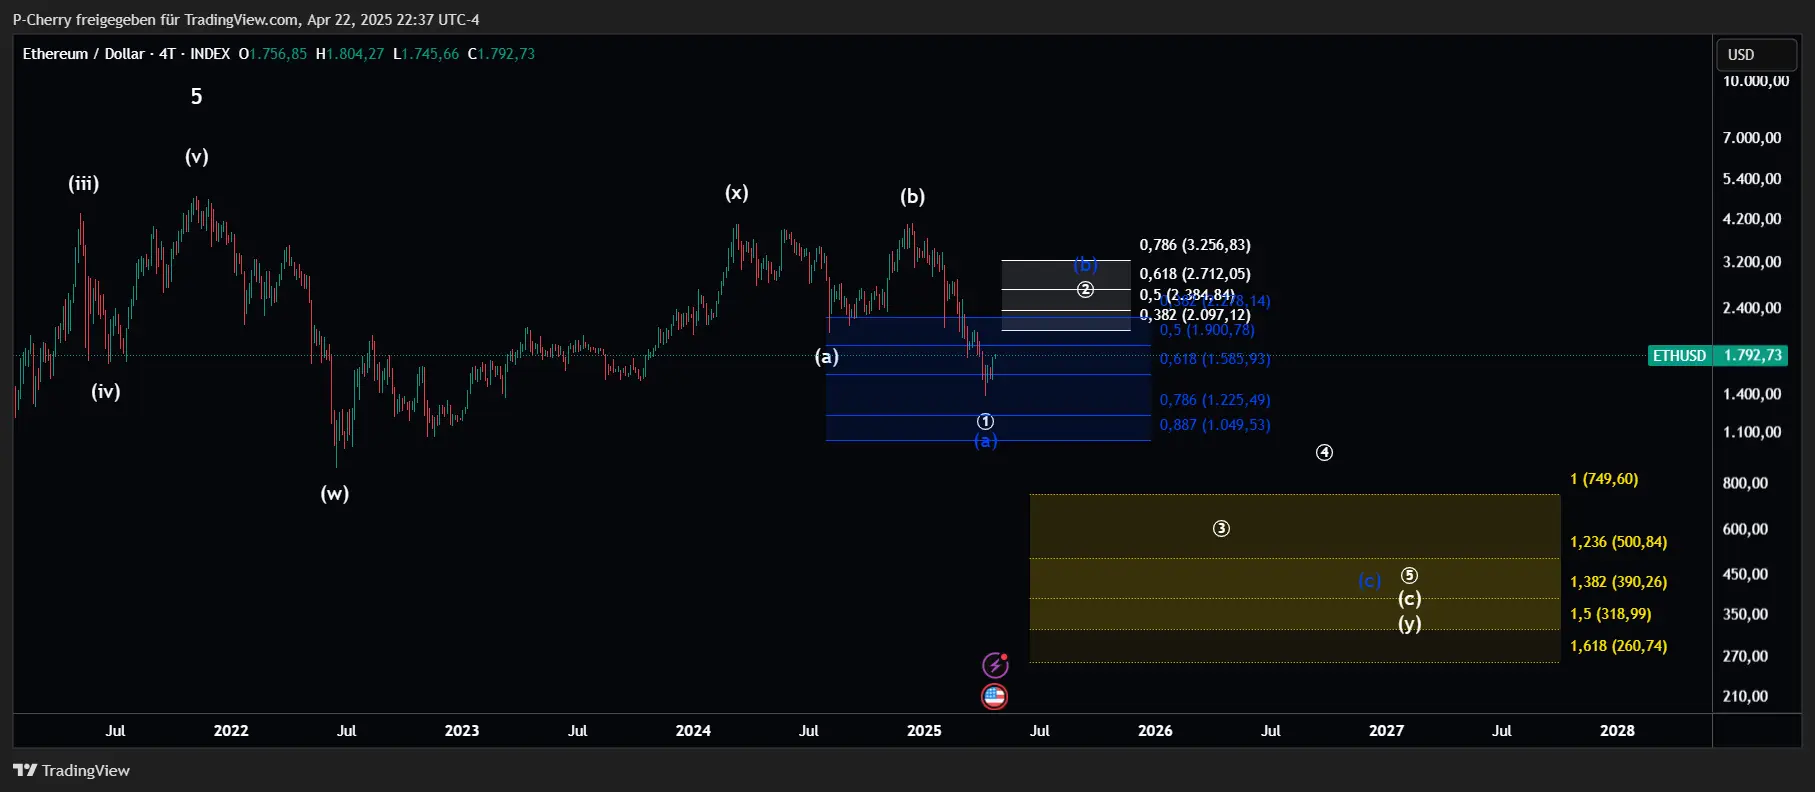Viewport: 1815px width, 792px height.
Task: Select the (iv) wave label
Action: 106,391
